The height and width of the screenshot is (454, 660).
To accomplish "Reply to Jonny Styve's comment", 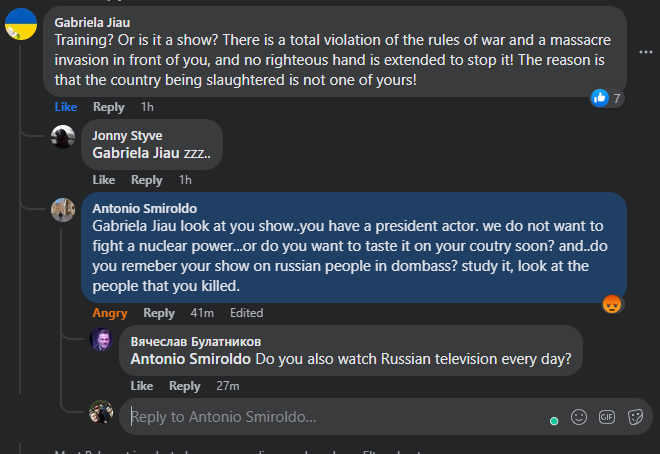I will (147, 180).
